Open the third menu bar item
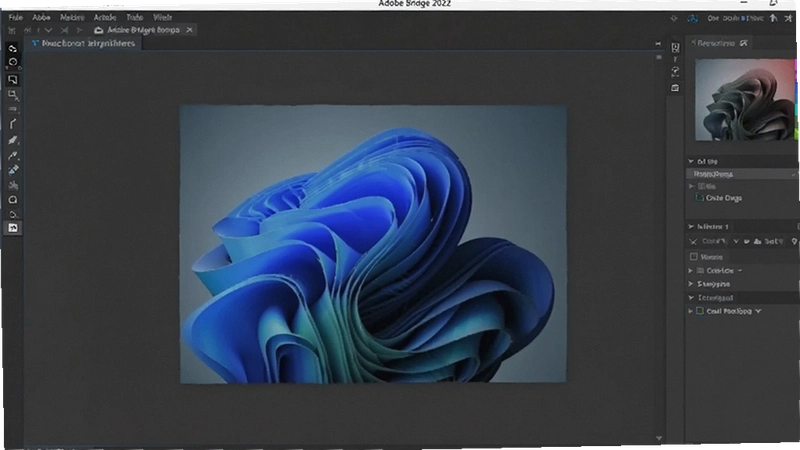800x450 pixels. [72, 17]
